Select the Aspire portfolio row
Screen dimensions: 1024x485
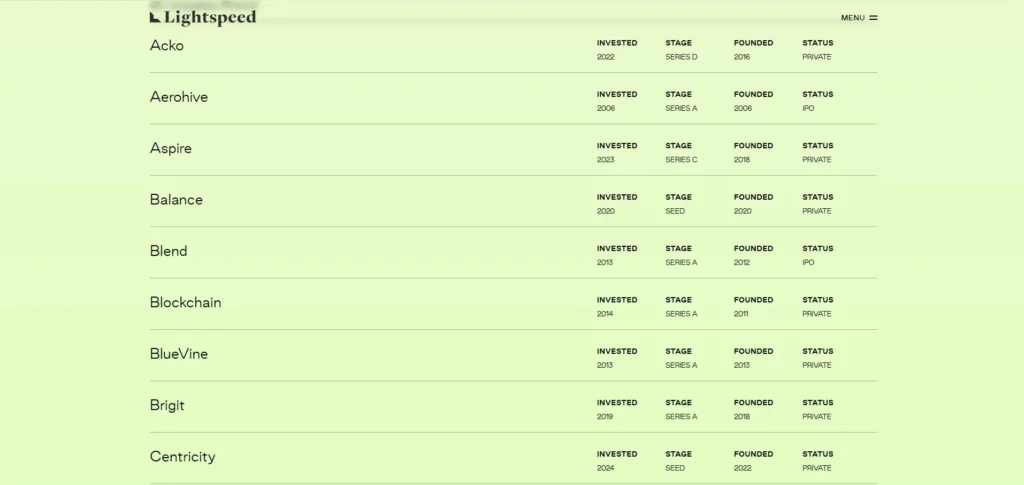tap(513, 149)
